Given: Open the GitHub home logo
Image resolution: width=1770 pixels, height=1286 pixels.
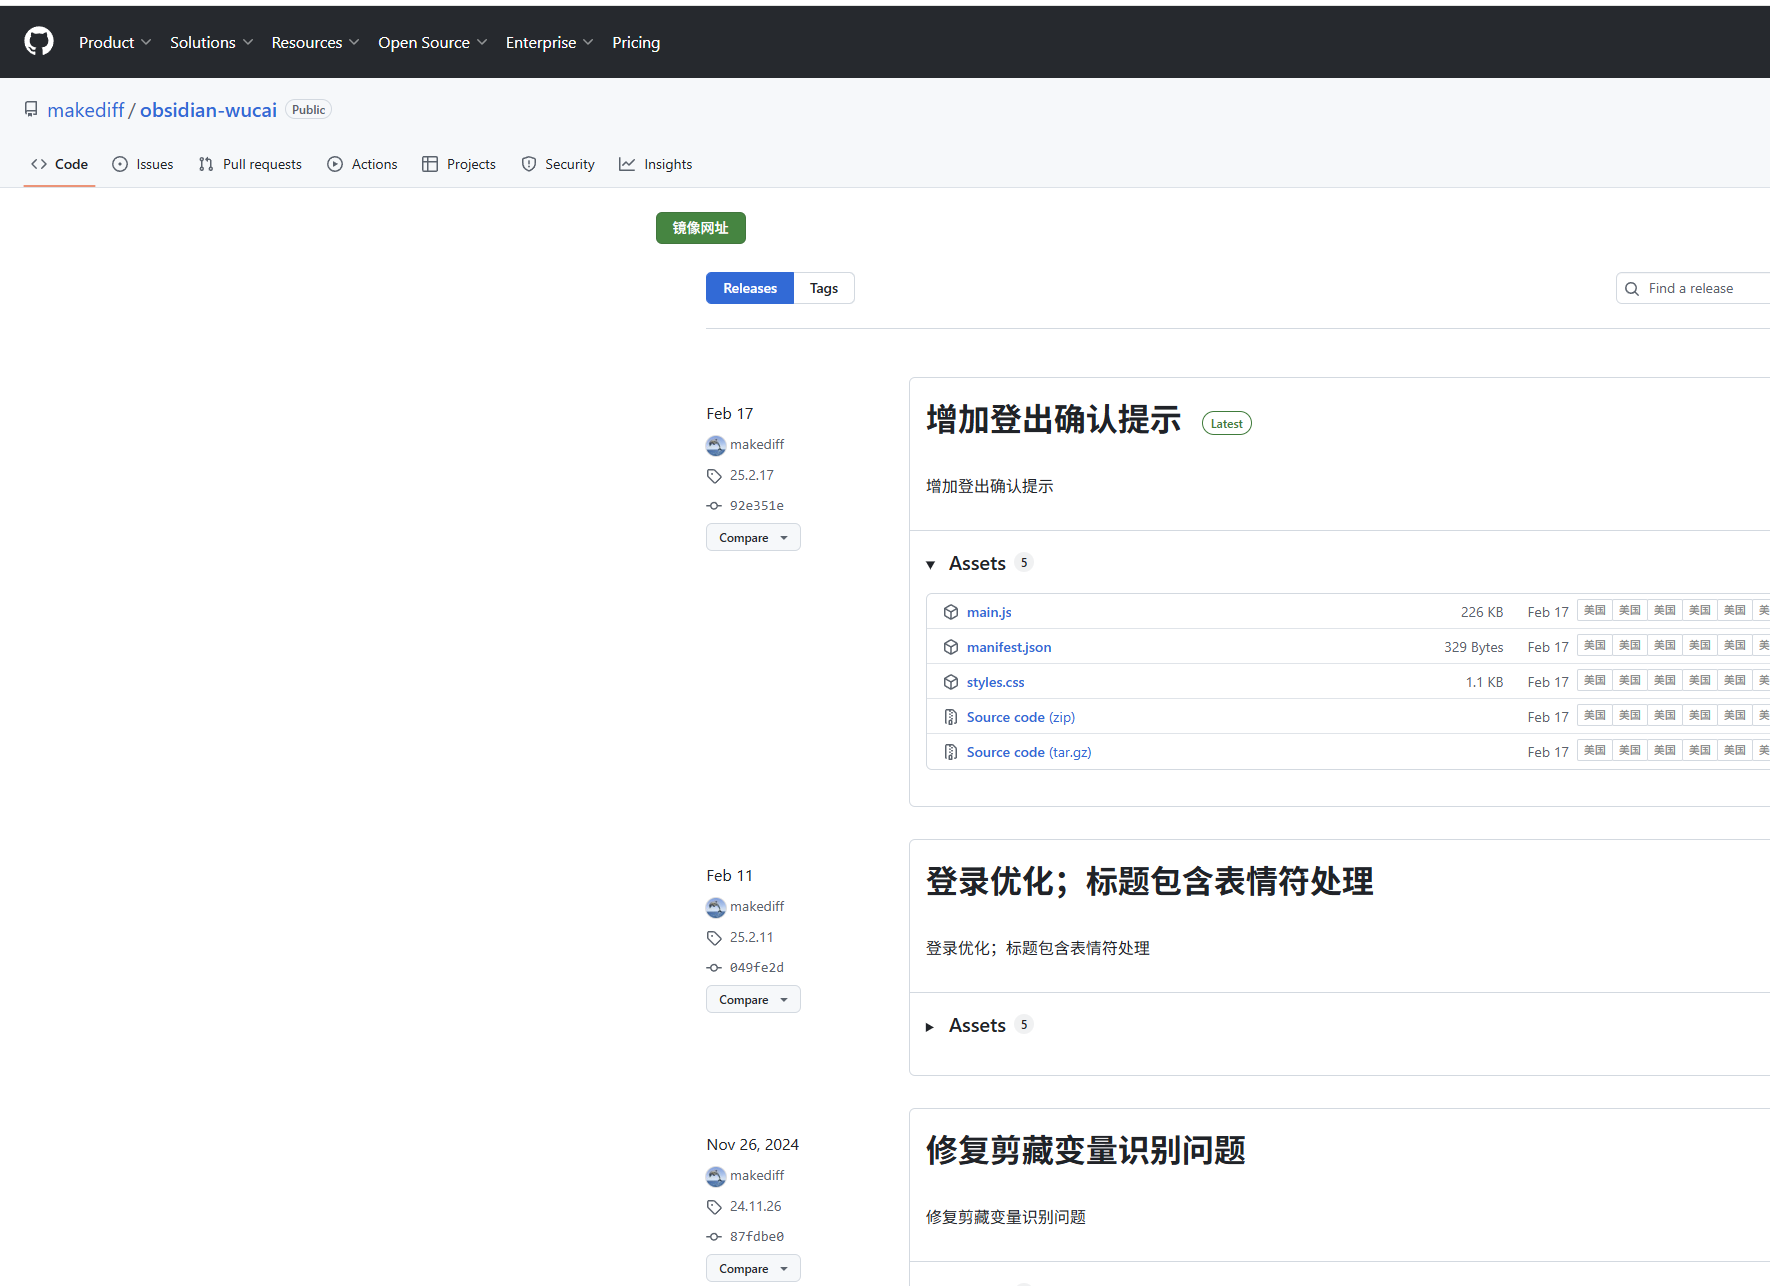Looking at the screenshot, I should point(39,42).
